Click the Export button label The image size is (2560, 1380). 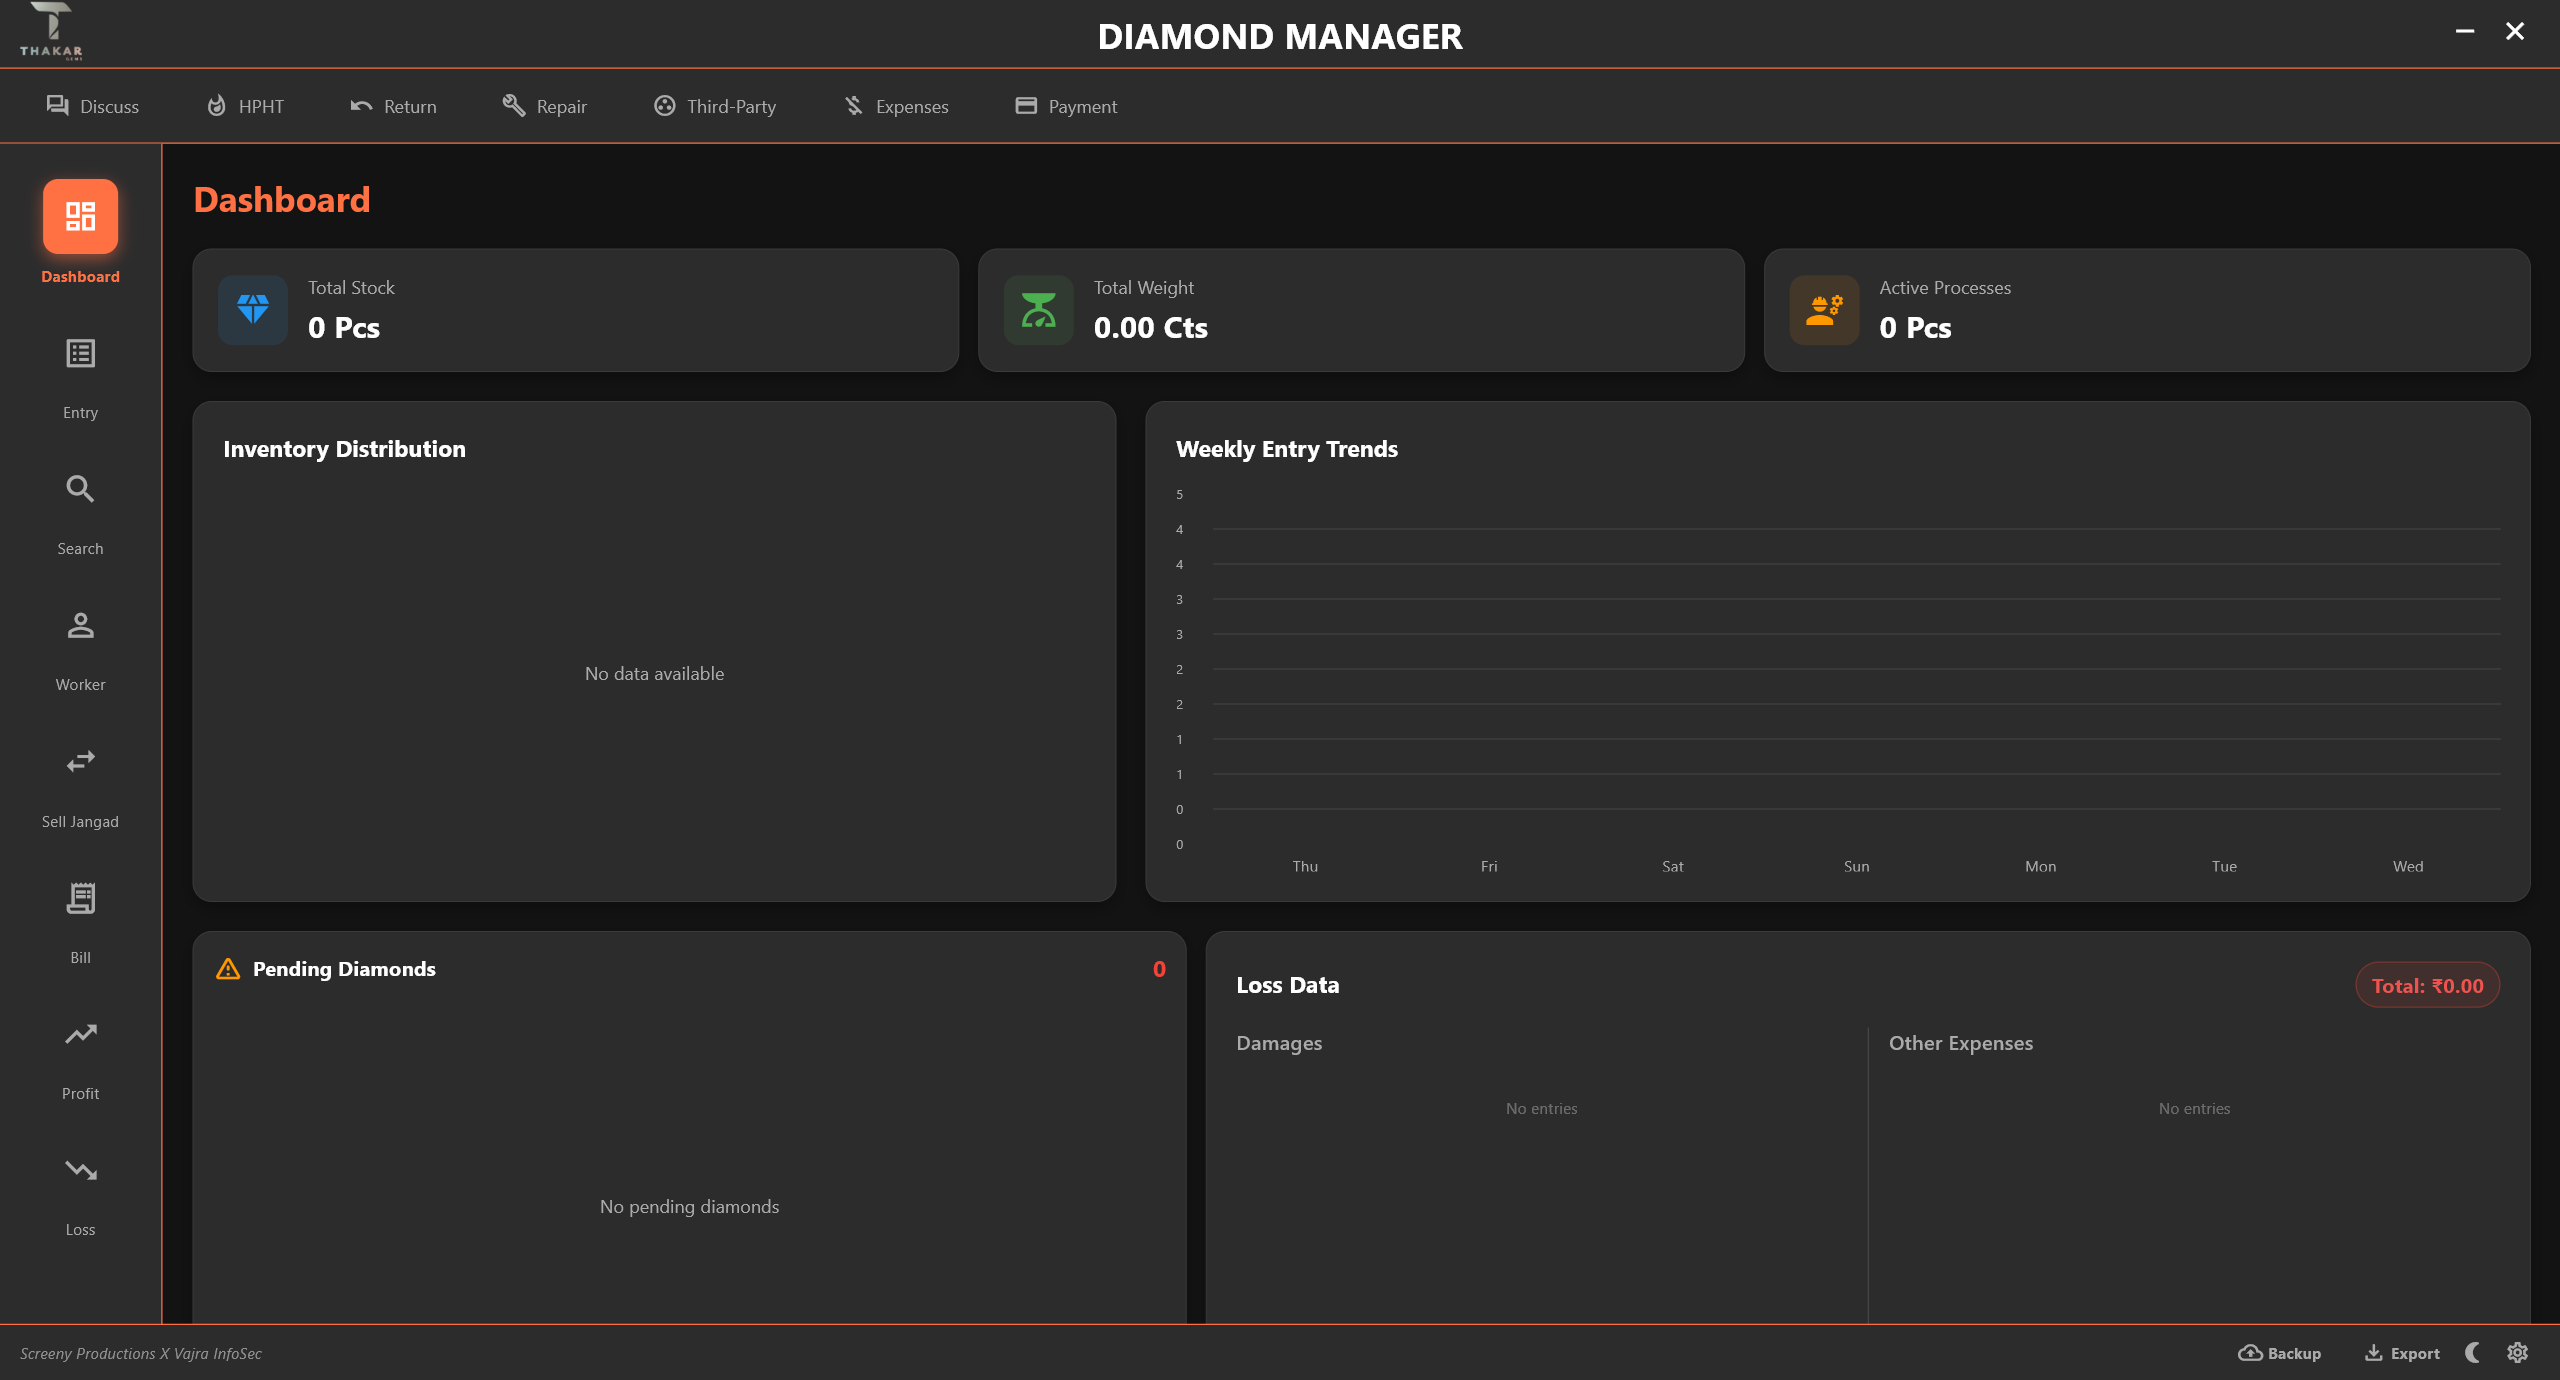tap(2415, 1353)
